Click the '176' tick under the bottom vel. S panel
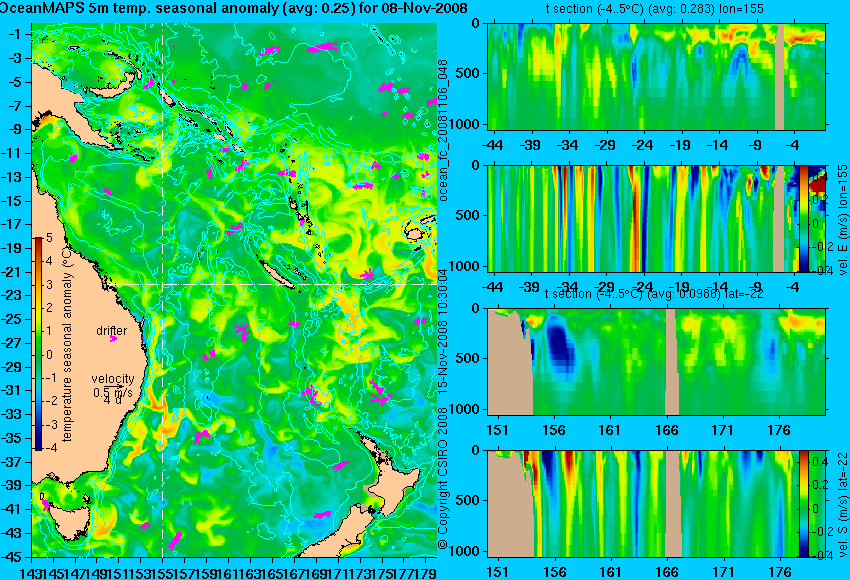850x580 pixels. click(779, 572)
